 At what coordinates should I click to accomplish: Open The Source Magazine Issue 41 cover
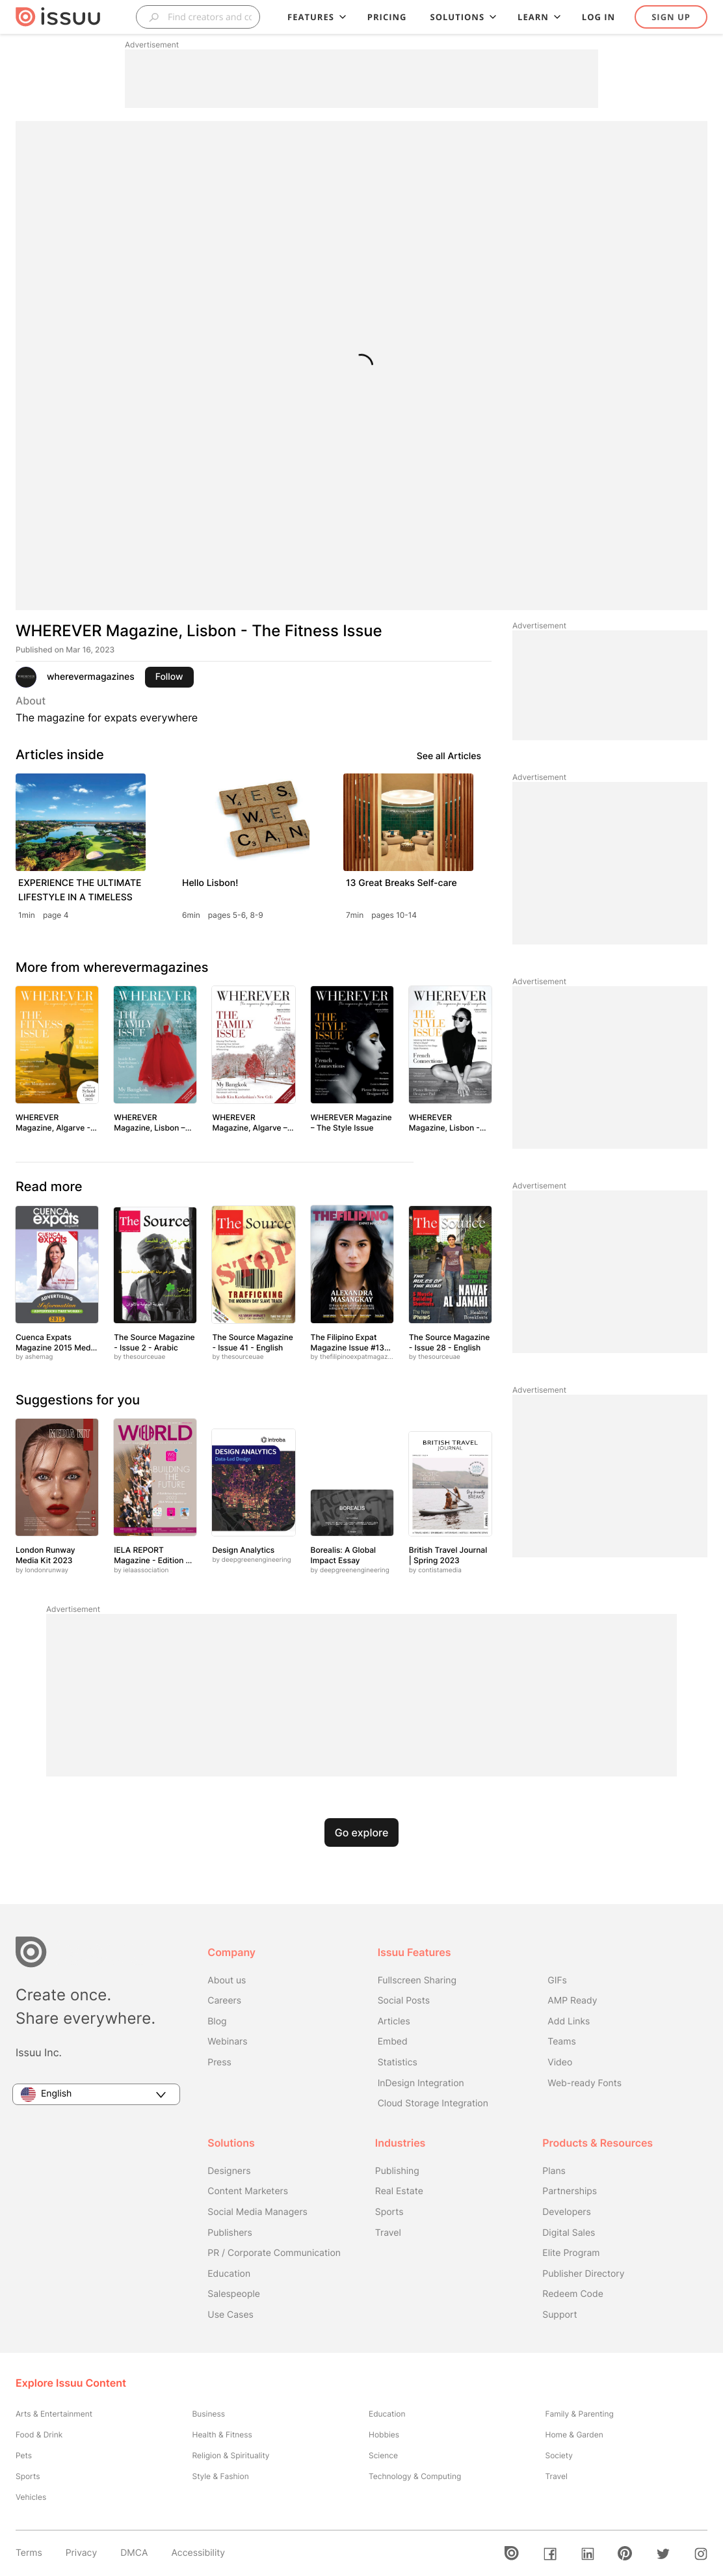click(x=253, y=1264)
